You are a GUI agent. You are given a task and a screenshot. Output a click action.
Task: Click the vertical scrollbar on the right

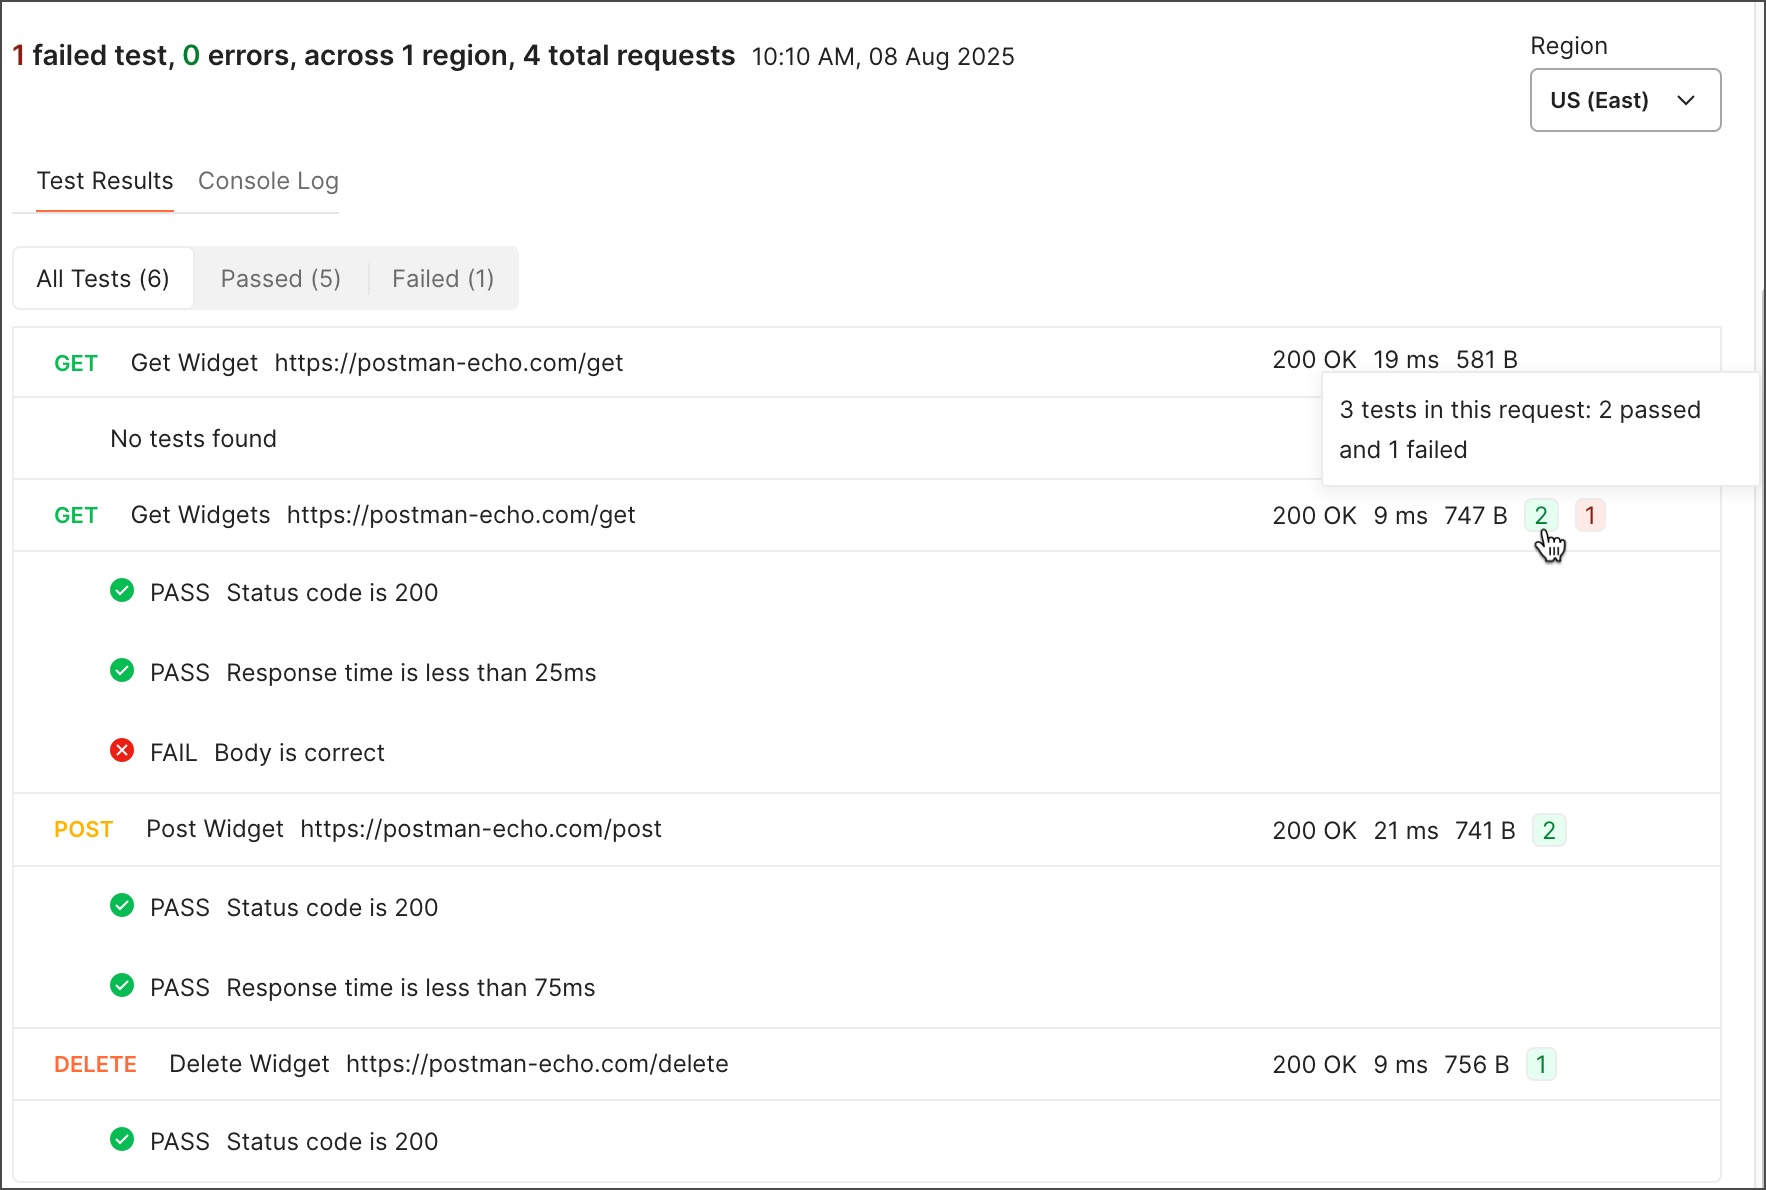pos(1760,640)
